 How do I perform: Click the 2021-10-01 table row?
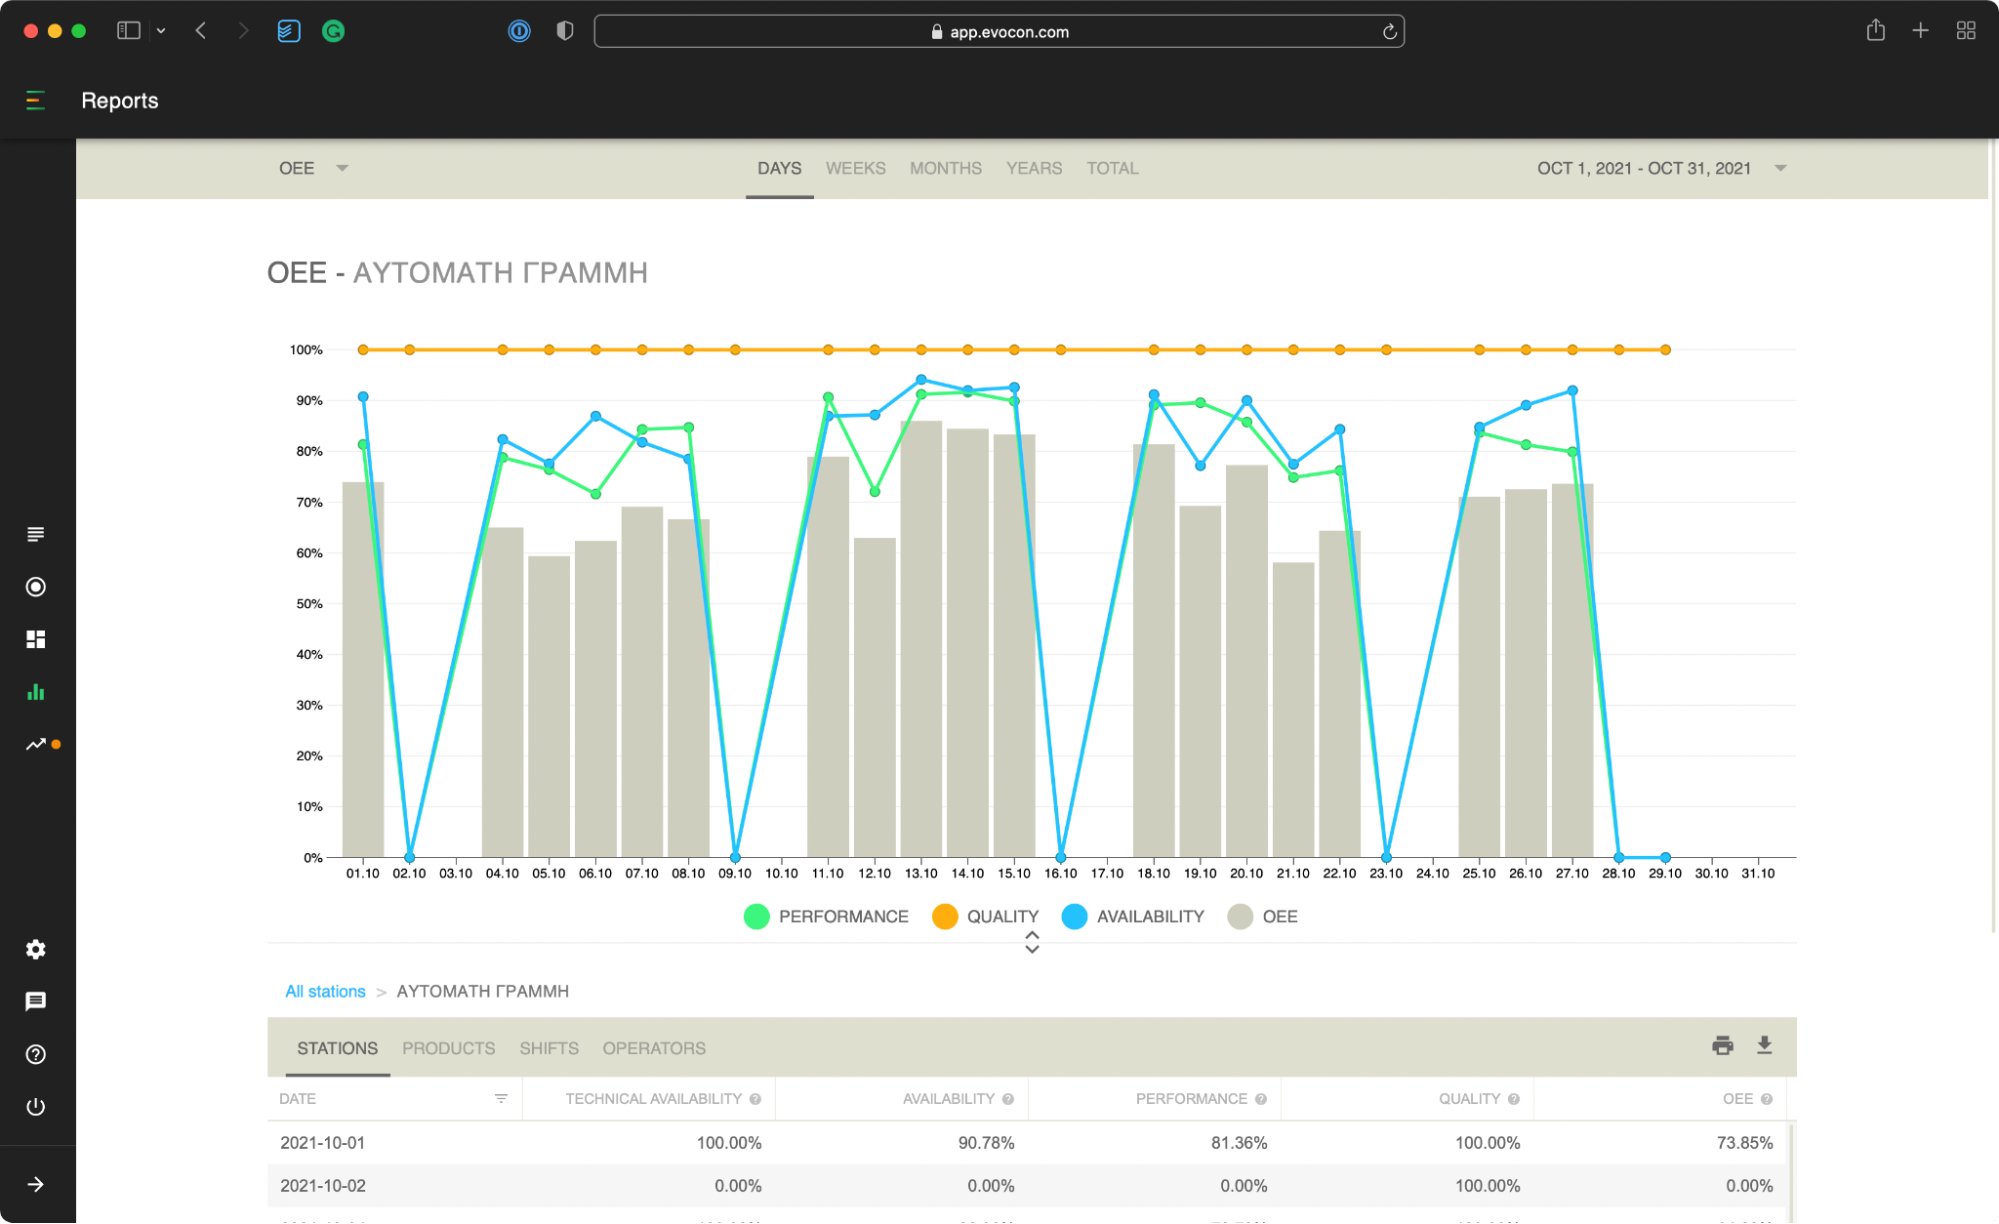pyautogui.click(x=1027, y=1142)
